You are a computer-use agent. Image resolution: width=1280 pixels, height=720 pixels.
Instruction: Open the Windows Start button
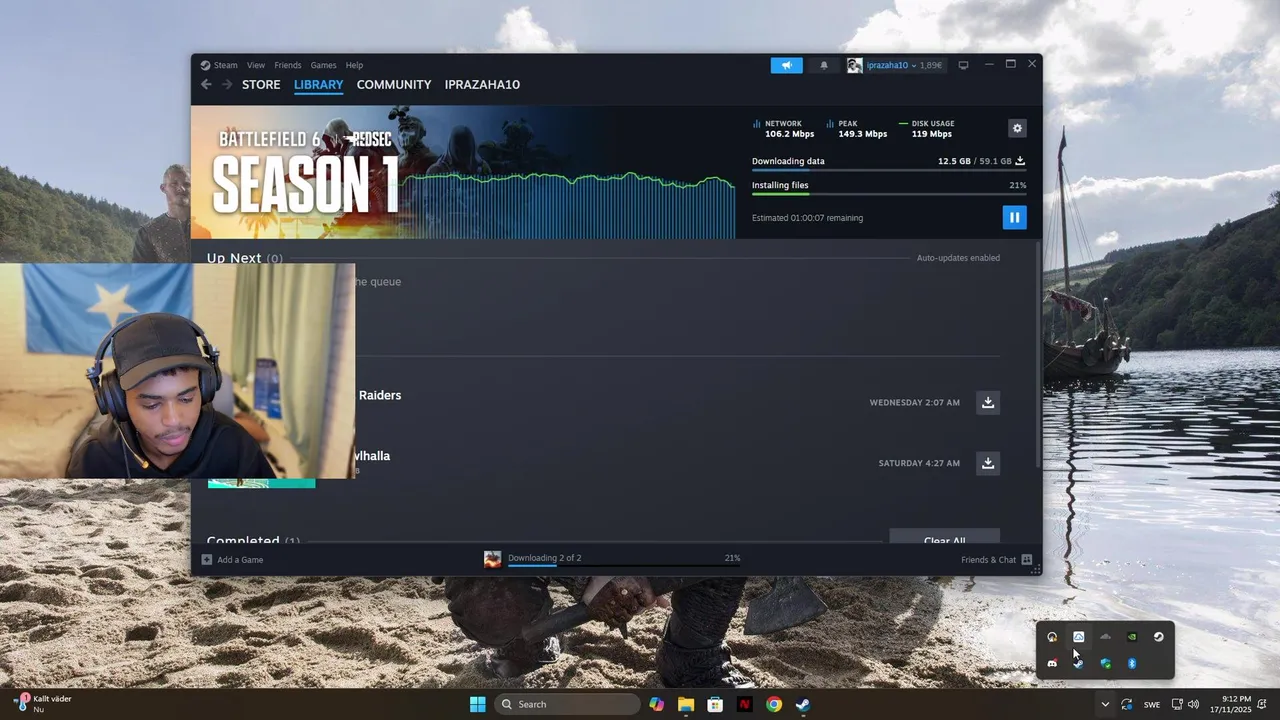point(478,704)
